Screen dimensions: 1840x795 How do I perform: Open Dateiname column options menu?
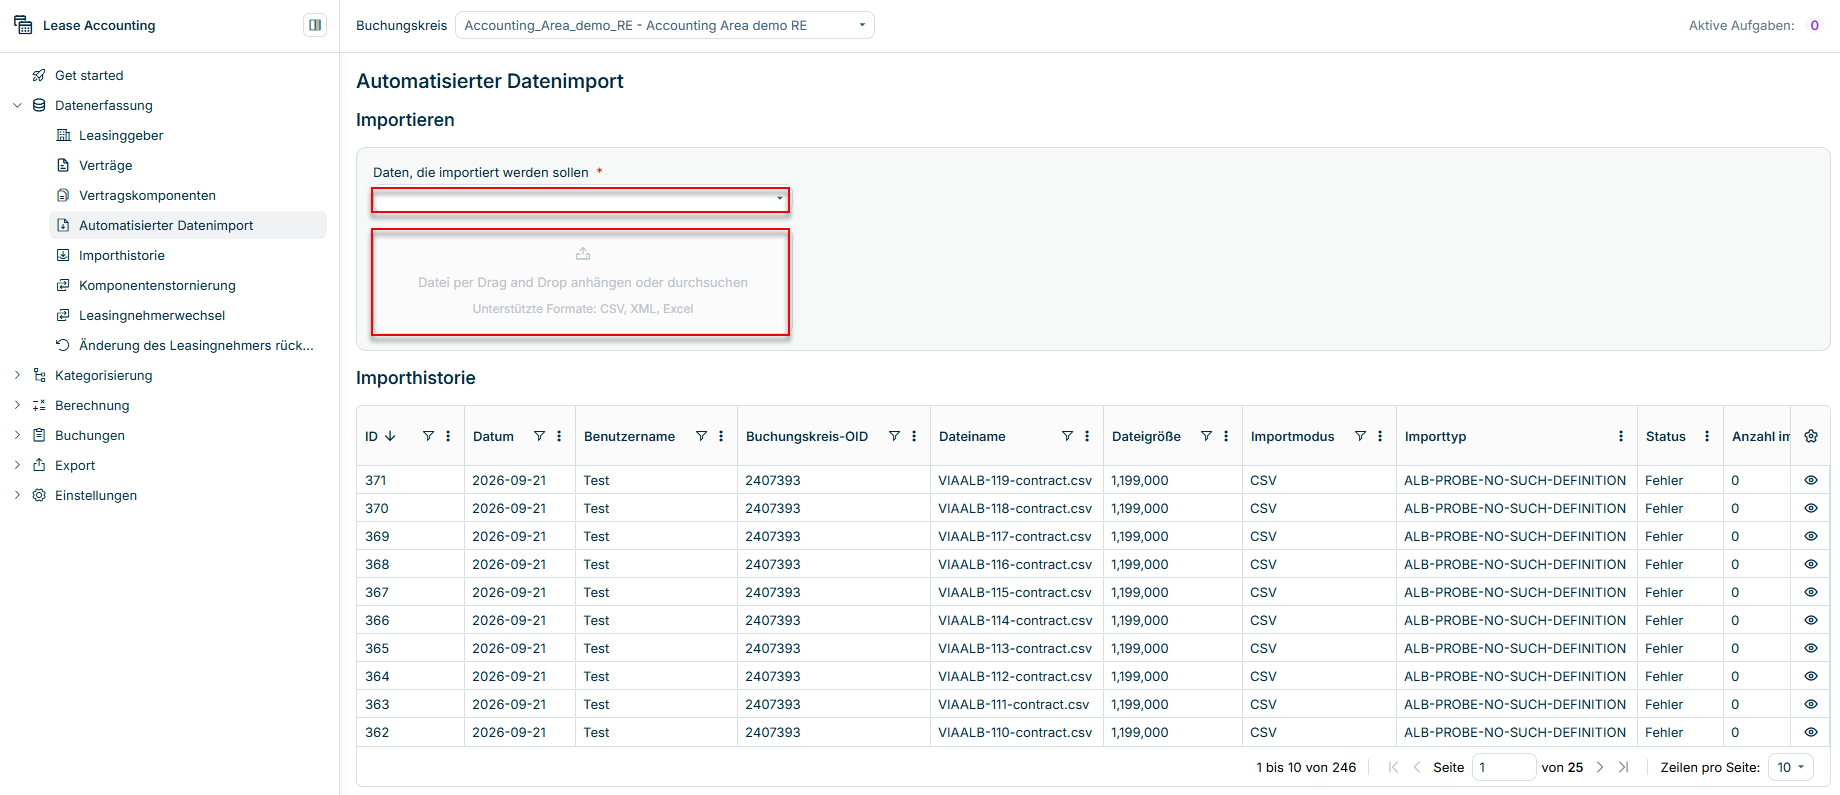tap(1087, 436)
